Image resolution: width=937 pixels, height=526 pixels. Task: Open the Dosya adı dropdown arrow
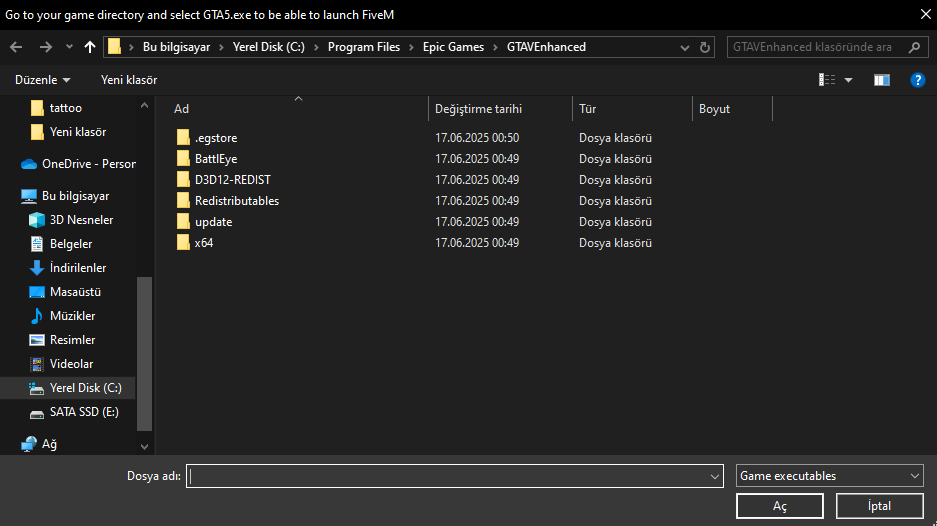pos(715,476)
